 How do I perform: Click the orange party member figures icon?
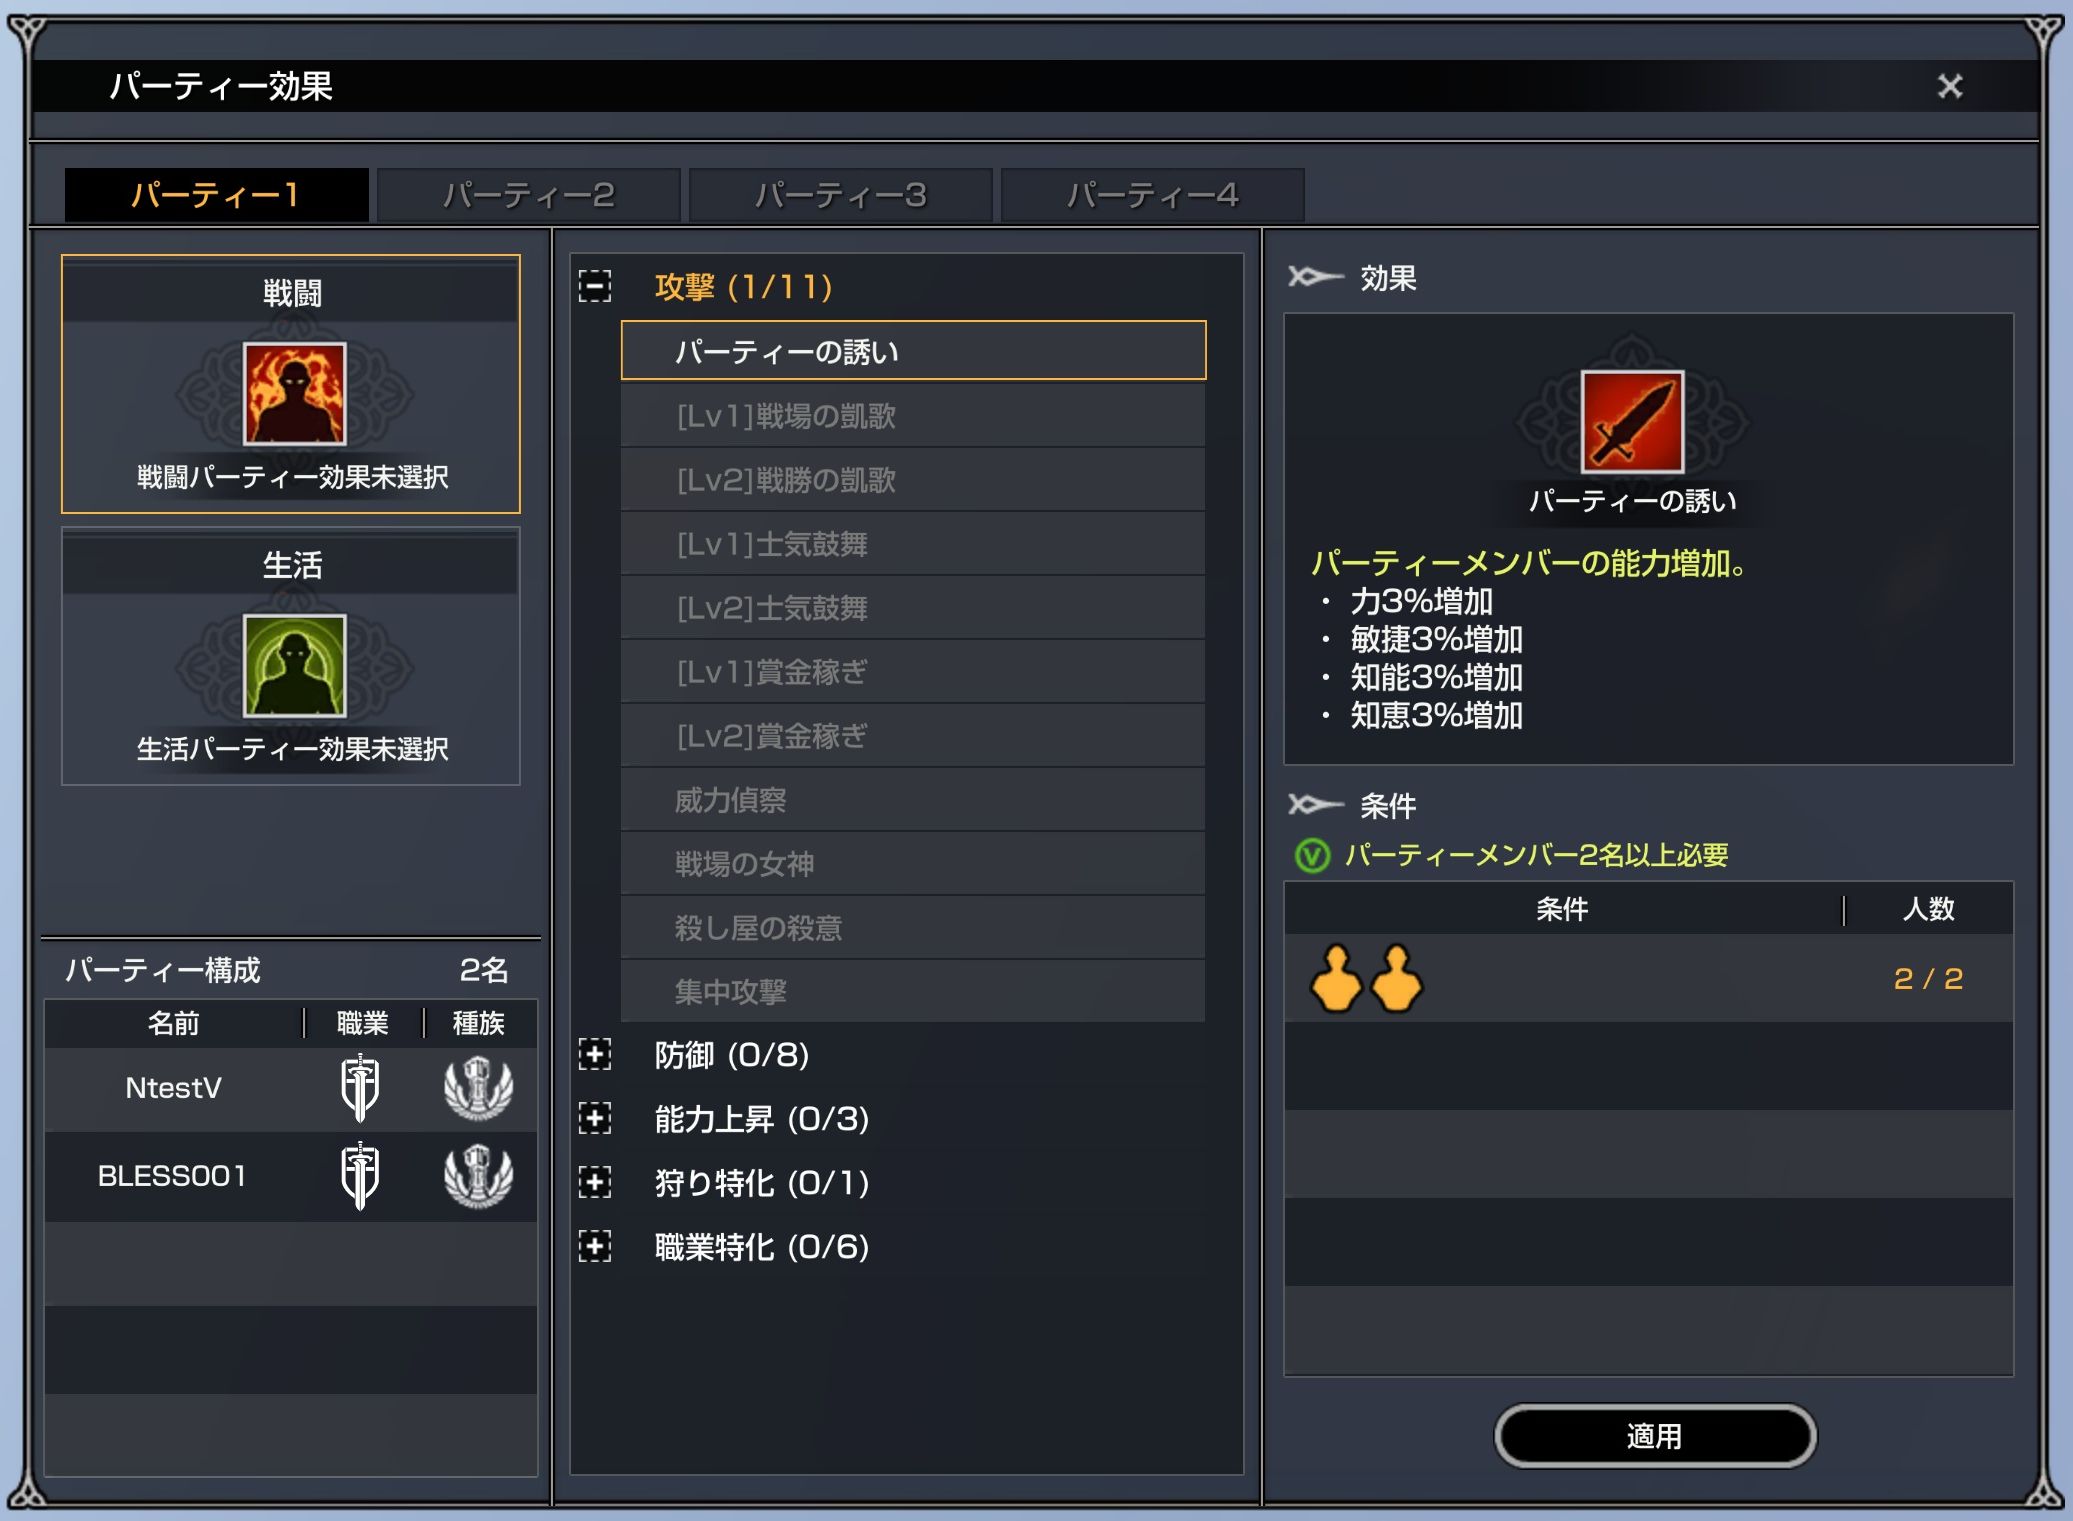[1365, 978]
